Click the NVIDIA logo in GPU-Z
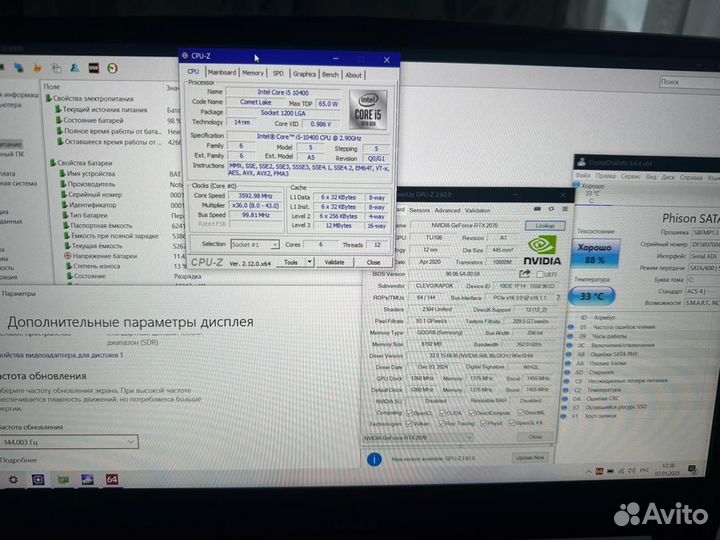The width and height of the screenshot is (720, 540). 542,251
